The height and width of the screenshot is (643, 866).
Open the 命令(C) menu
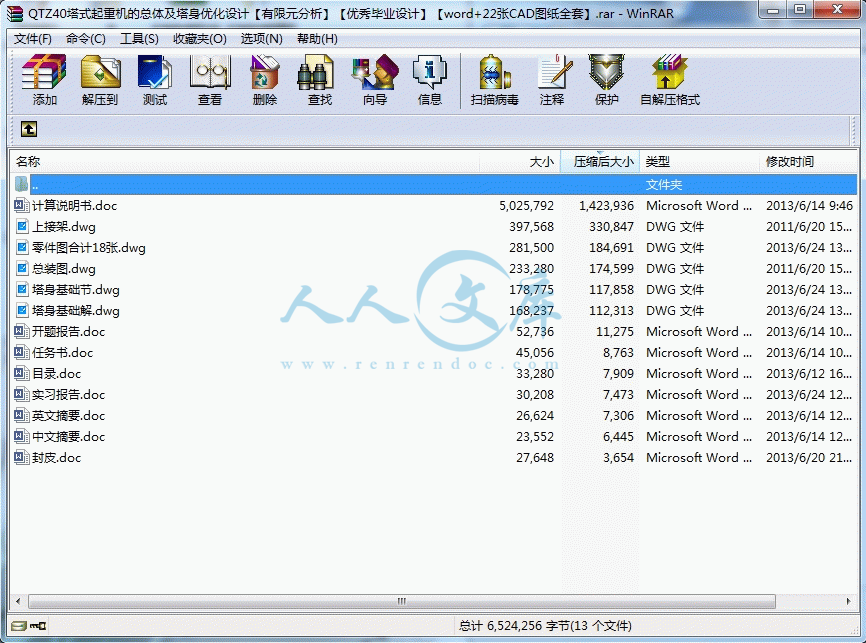click(86, 39)
